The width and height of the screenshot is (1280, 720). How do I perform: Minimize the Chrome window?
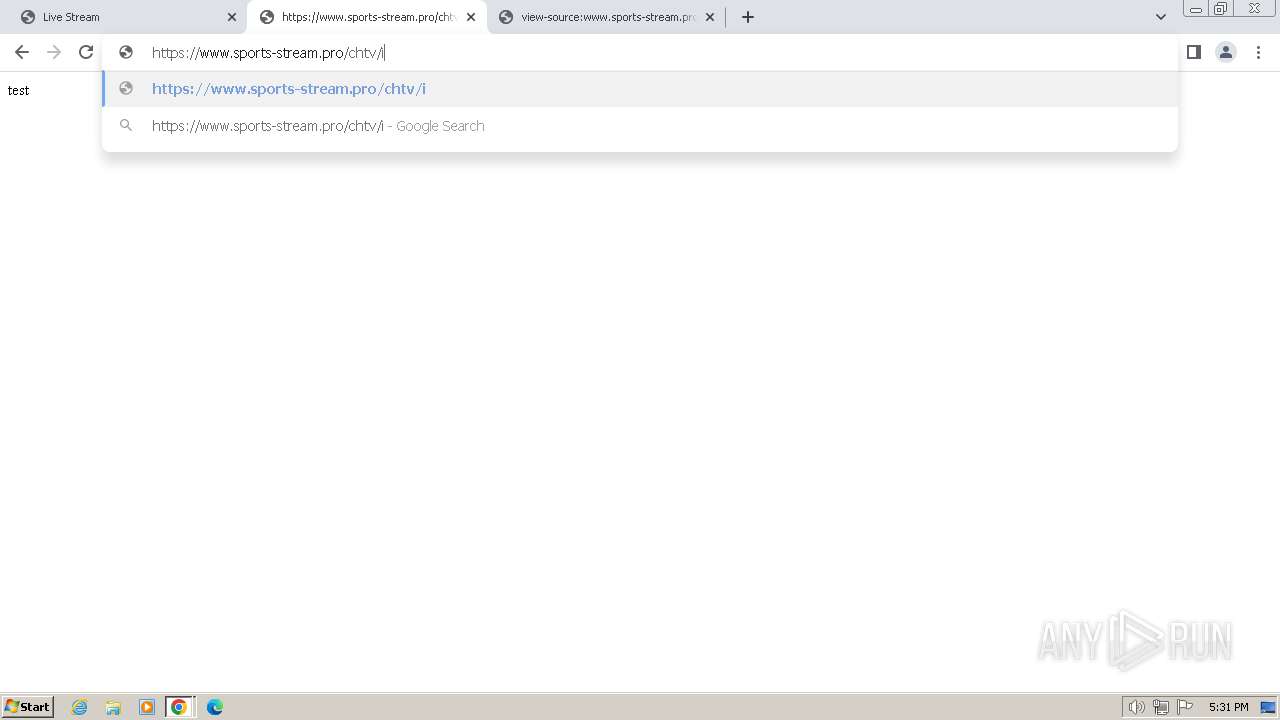1196,8
